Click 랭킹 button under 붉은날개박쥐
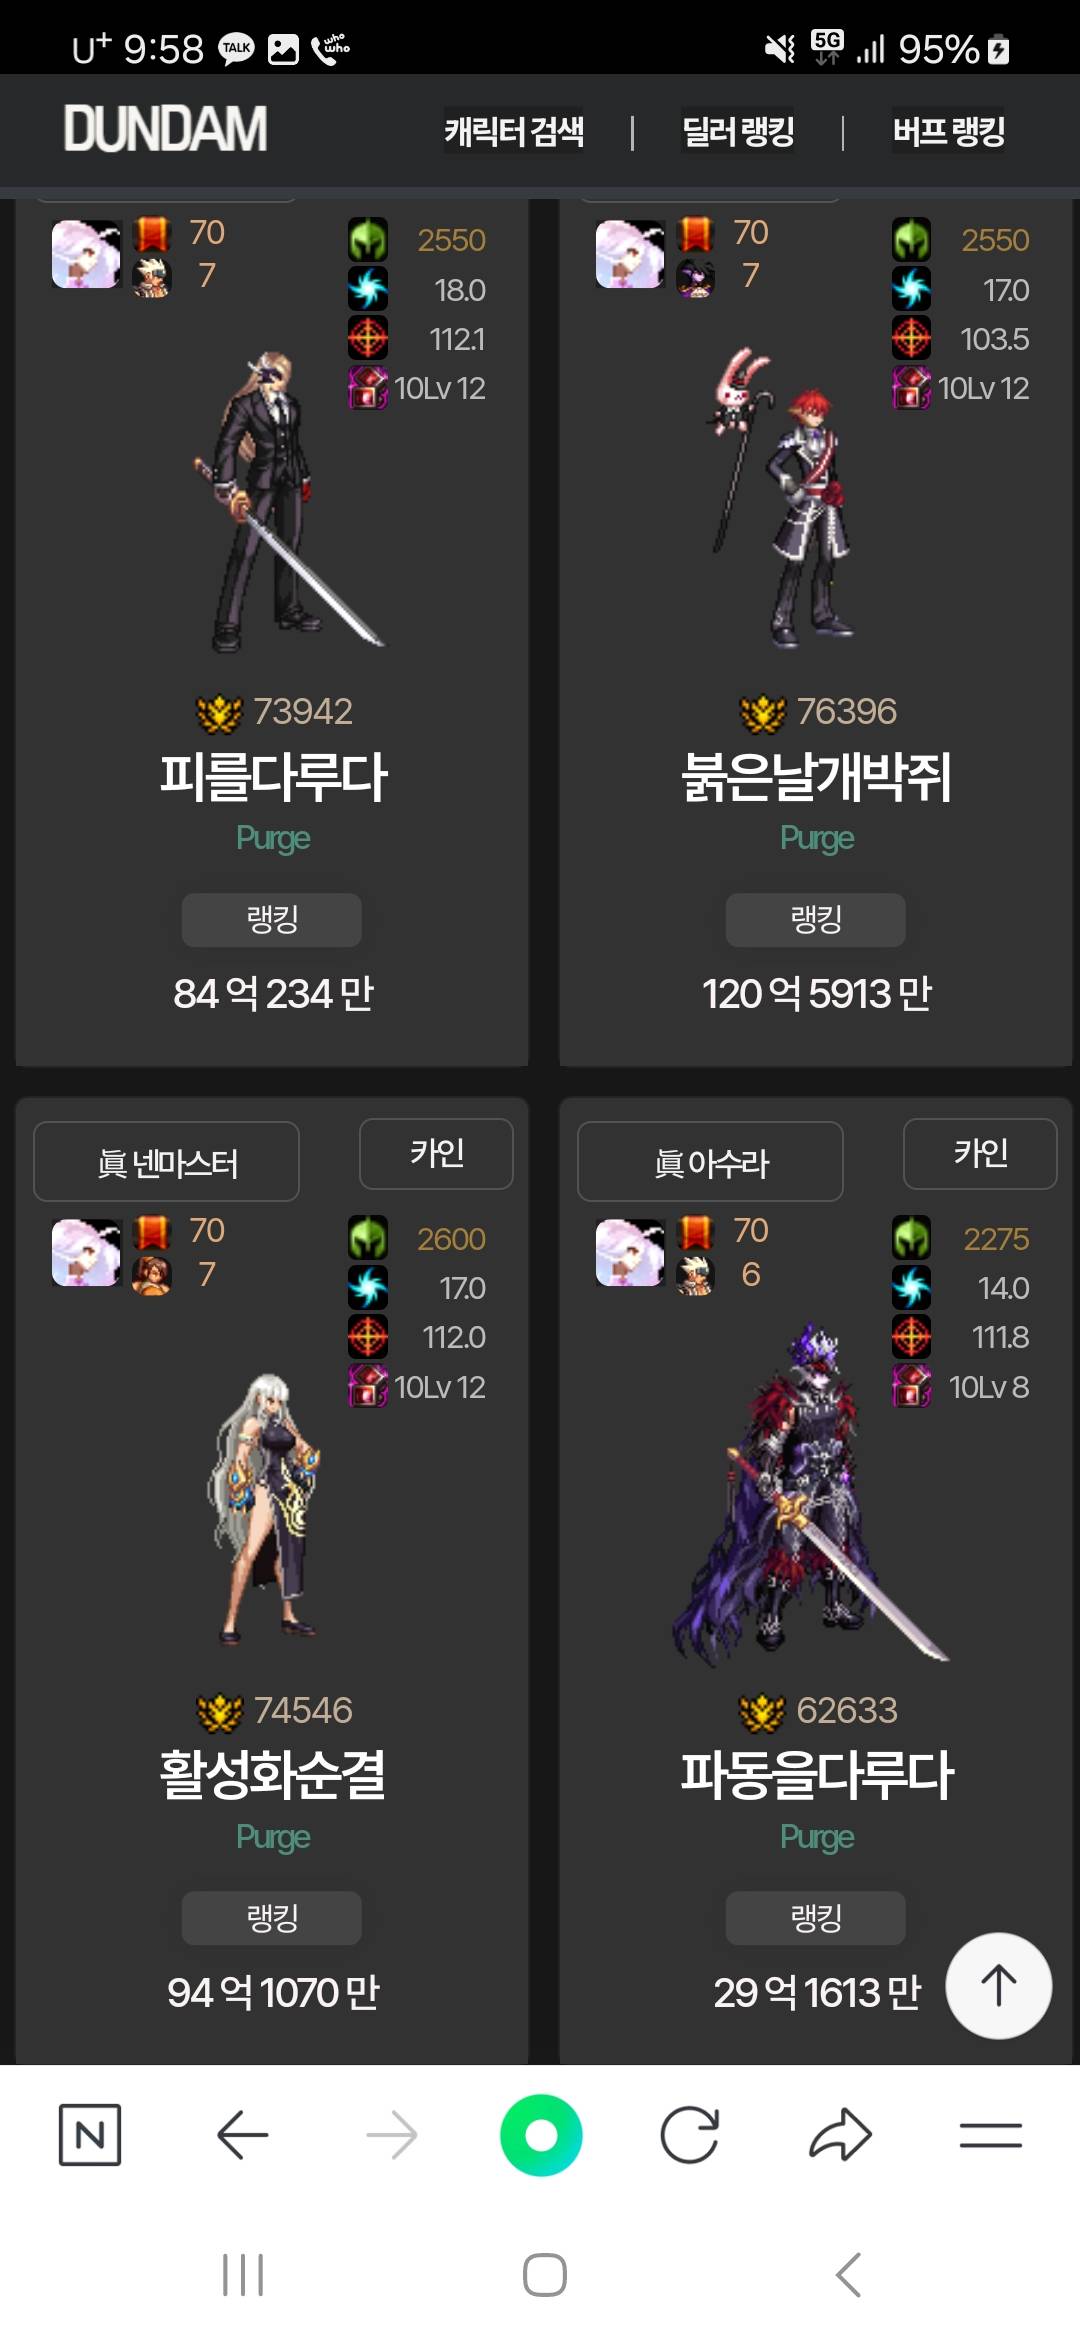Screen dimensions: 1080x2340 point(816,920)
